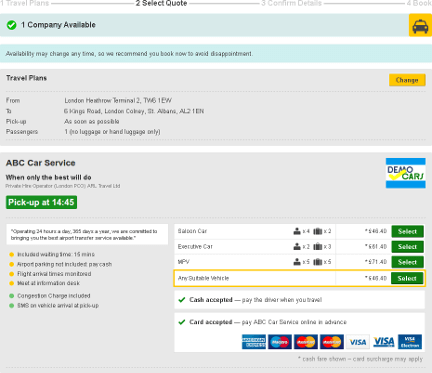Click the ABC Car Service heading
The width and height of the screenshot is (432, 373).
pyautogui.click(x=41, y=163)
